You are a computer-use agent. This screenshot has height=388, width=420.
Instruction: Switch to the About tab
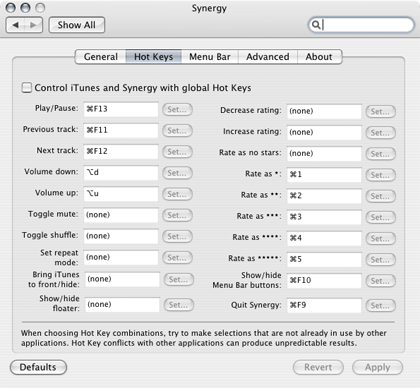tap(319, 57)
